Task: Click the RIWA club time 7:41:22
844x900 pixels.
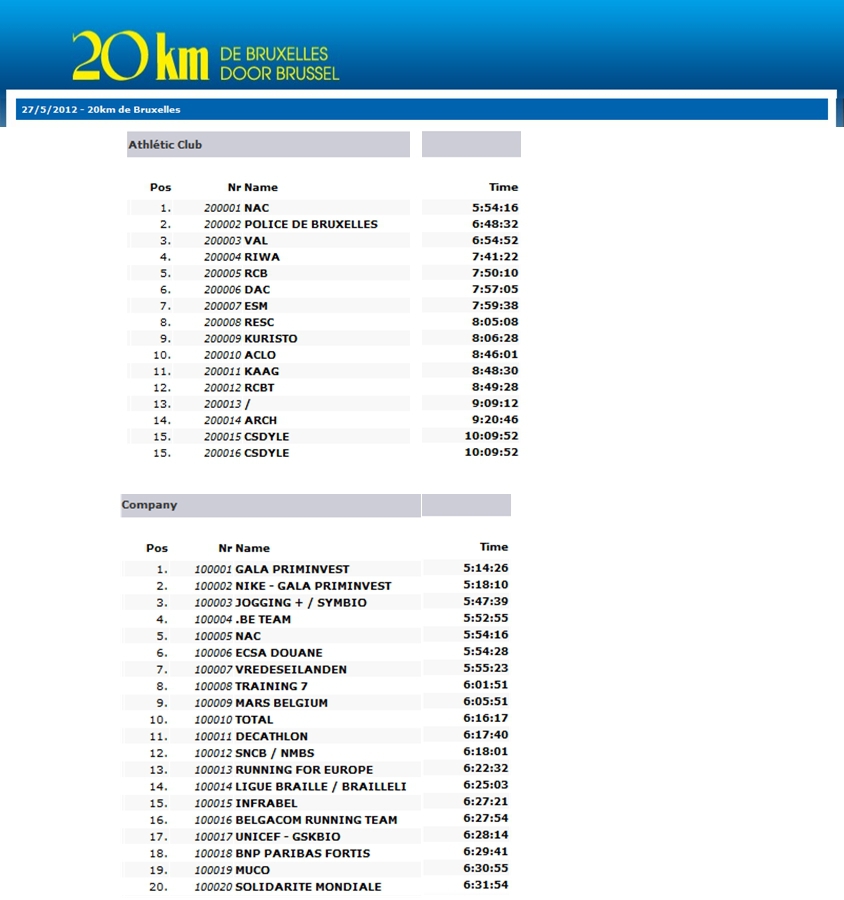Action: (x=494, y=257)
